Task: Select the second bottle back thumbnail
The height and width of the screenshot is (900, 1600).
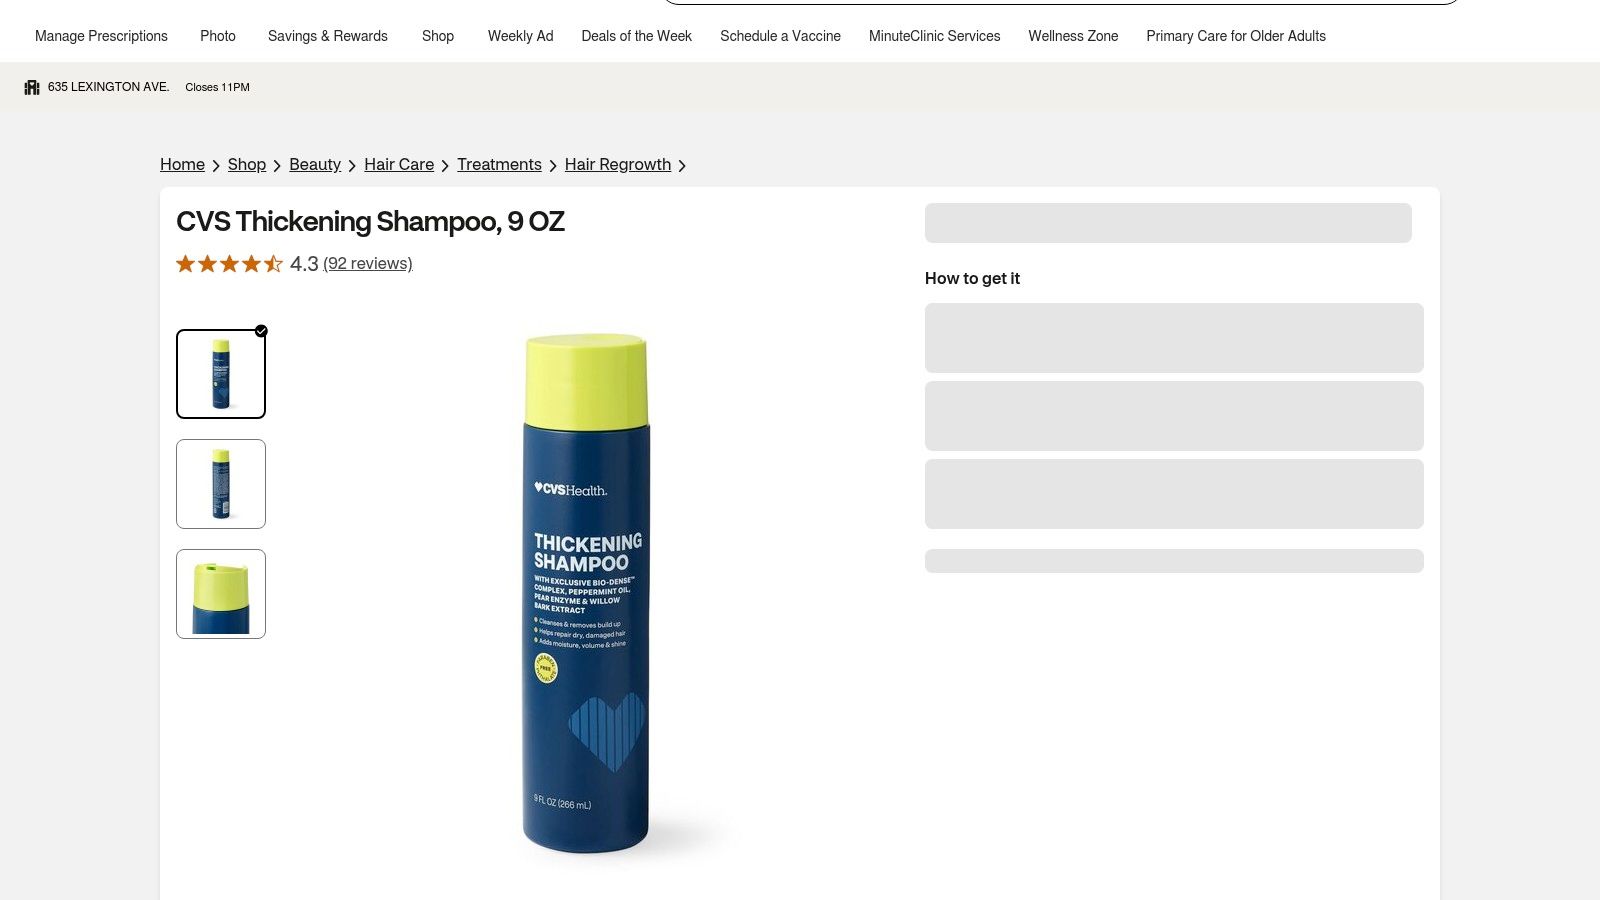Action: pyautogui.click(x=221, y=484)
